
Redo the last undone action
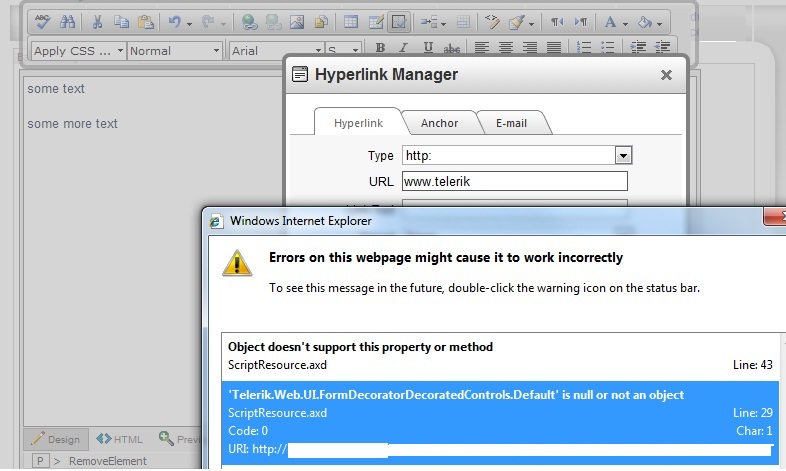coord(208,22)
